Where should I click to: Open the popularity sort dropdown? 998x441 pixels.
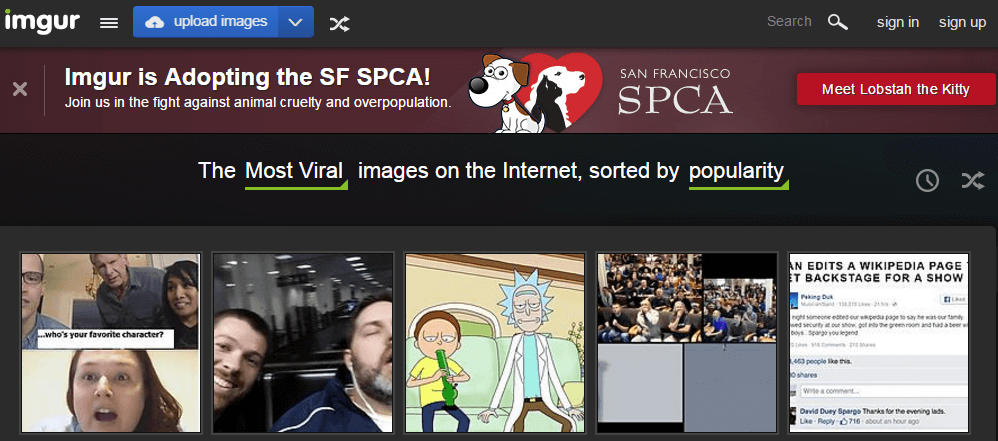pos(738,173)
